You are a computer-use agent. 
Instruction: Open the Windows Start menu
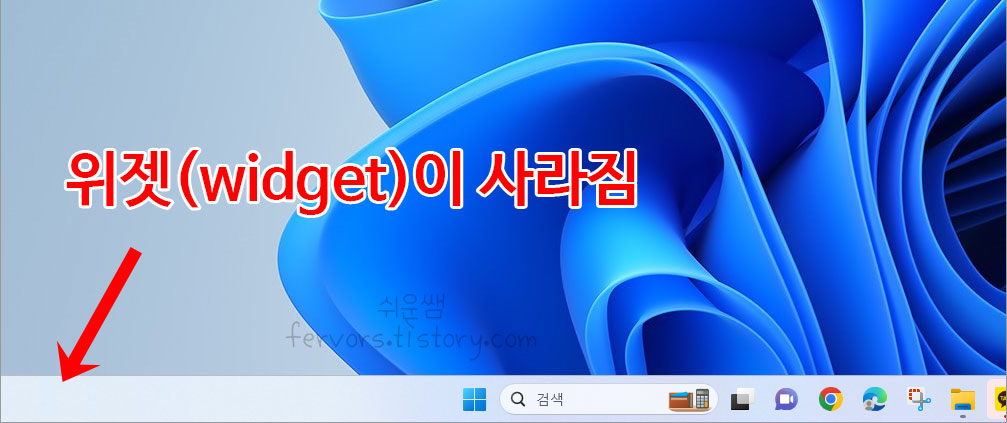(475, 399)
